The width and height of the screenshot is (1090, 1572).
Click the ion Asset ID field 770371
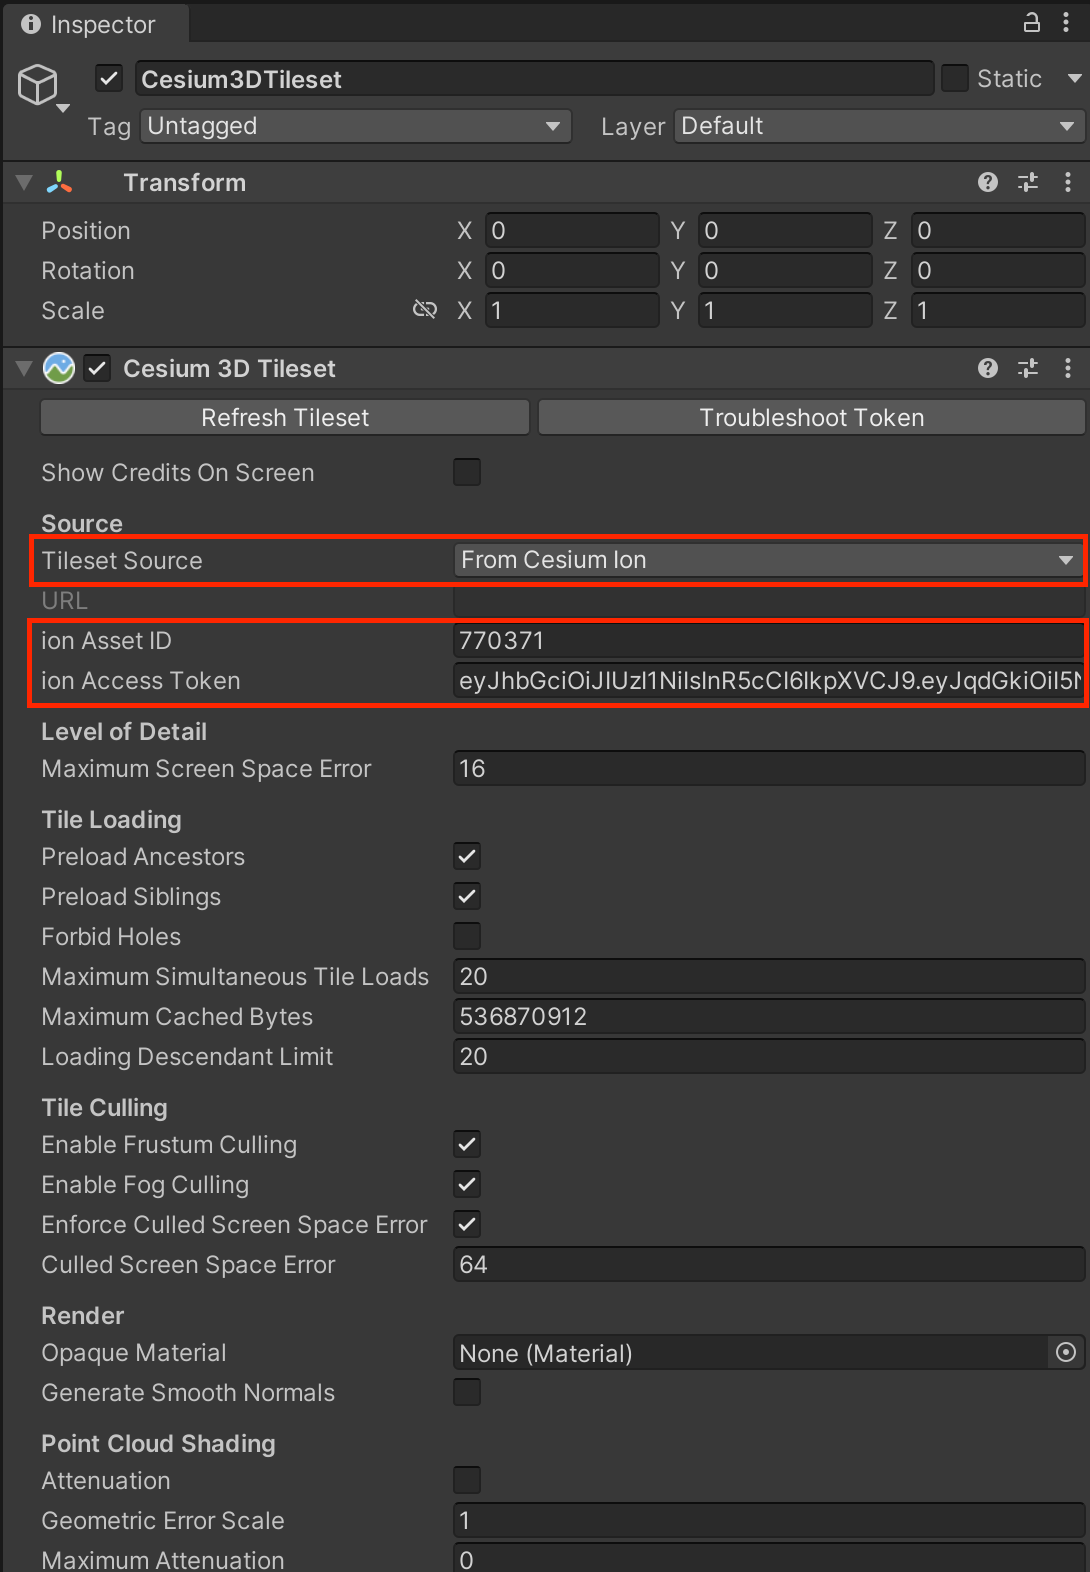click(769, 640)
